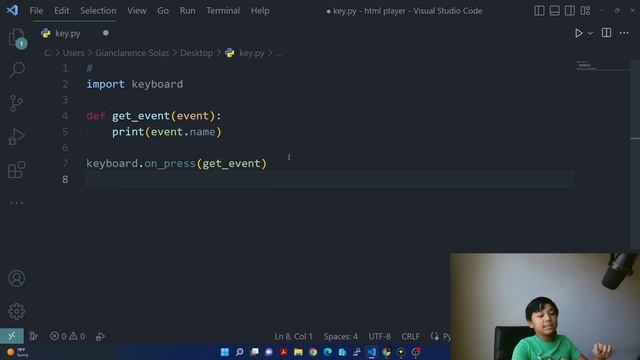Open editor More Actions ellipsis
The height and width of the screenshot is (360, 640).
click(x=624, y=33)
